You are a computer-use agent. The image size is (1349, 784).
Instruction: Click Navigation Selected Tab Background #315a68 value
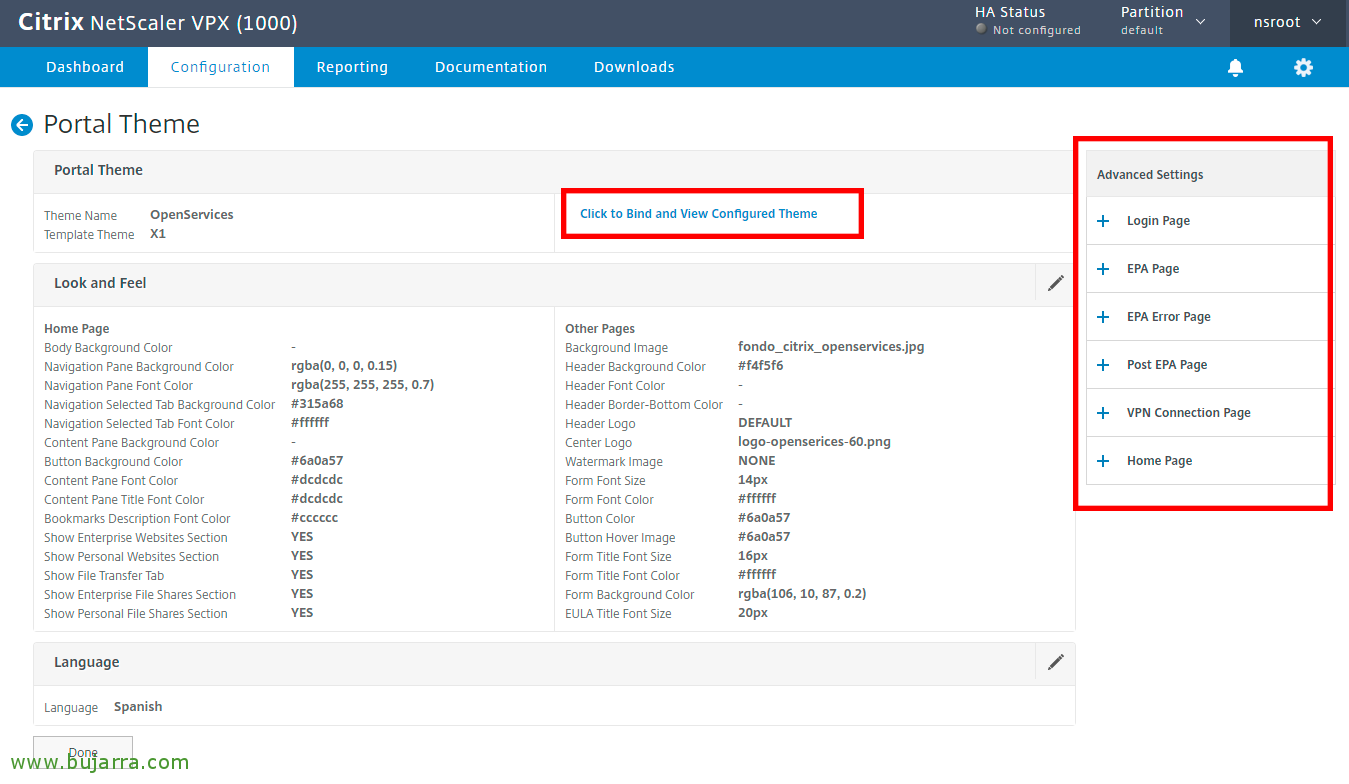coord(317,404)
